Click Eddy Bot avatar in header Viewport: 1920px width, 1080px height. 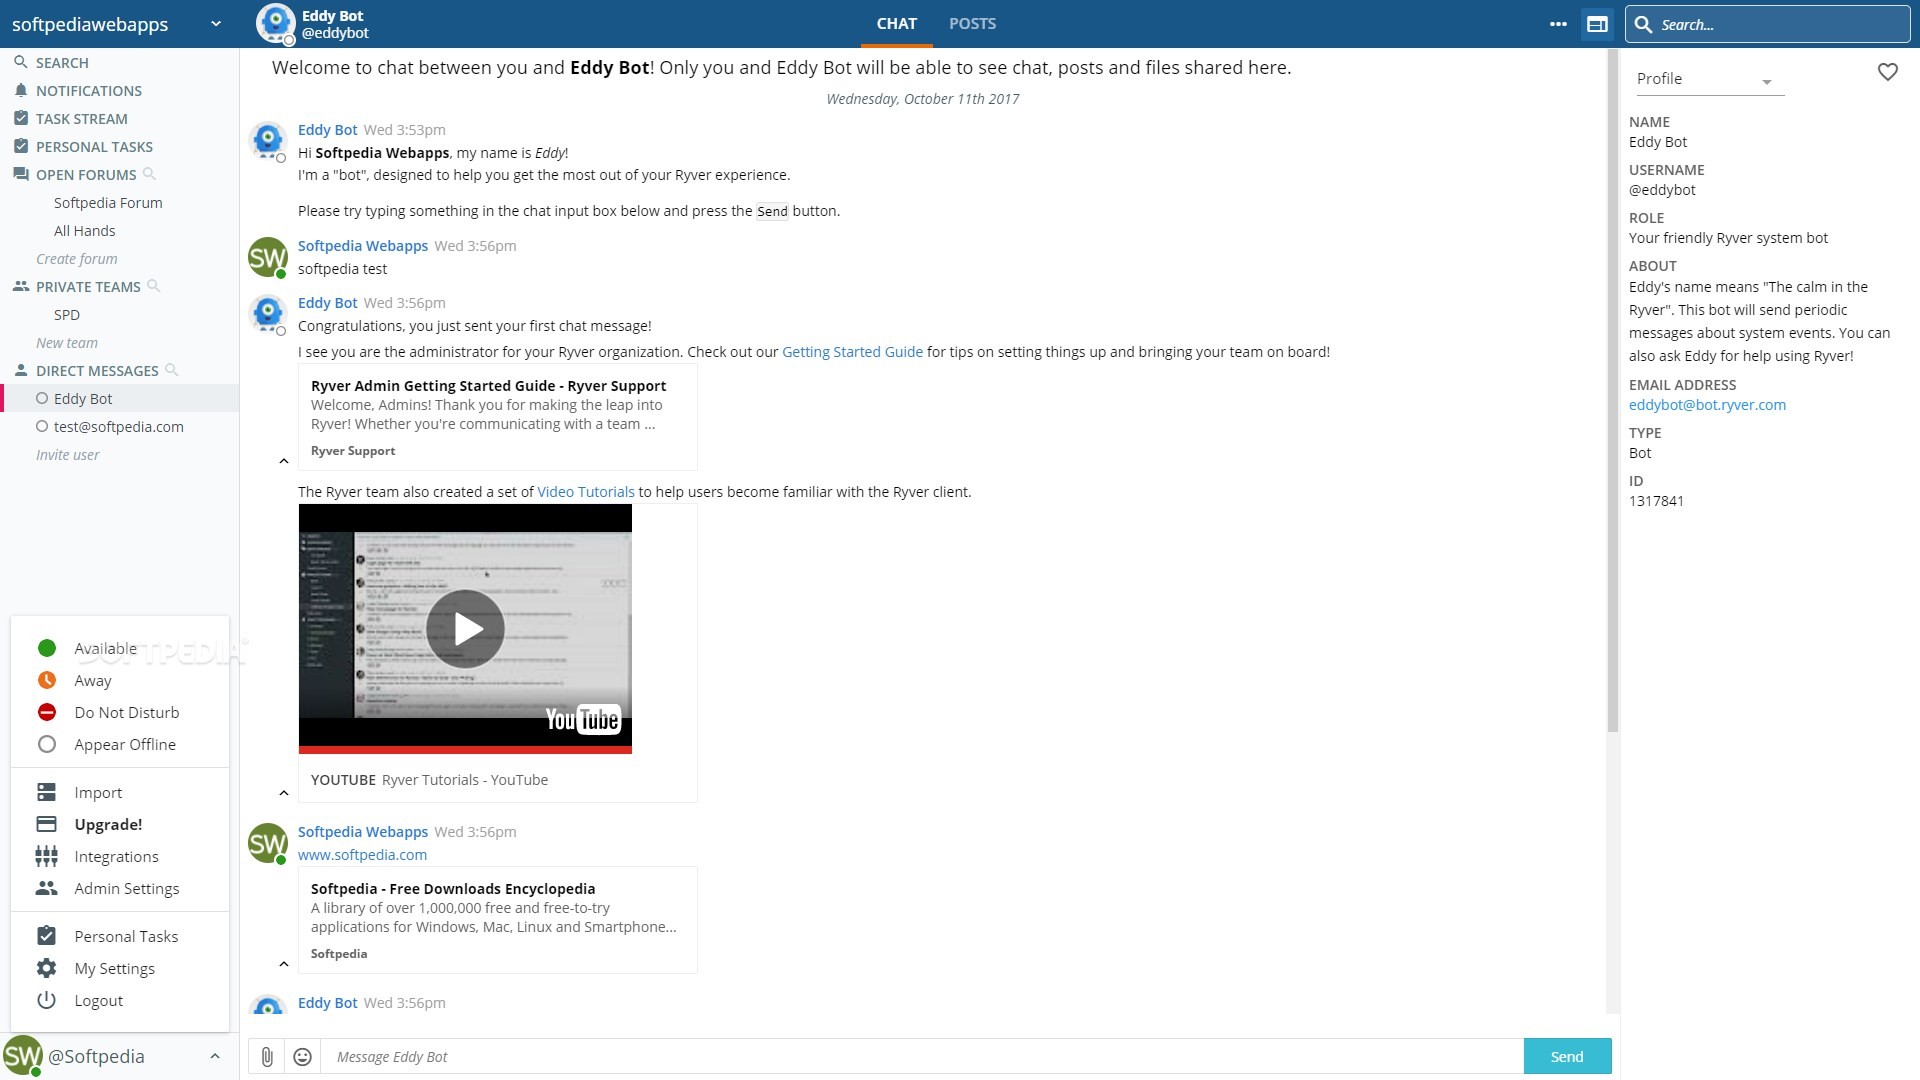coord(276,24)
